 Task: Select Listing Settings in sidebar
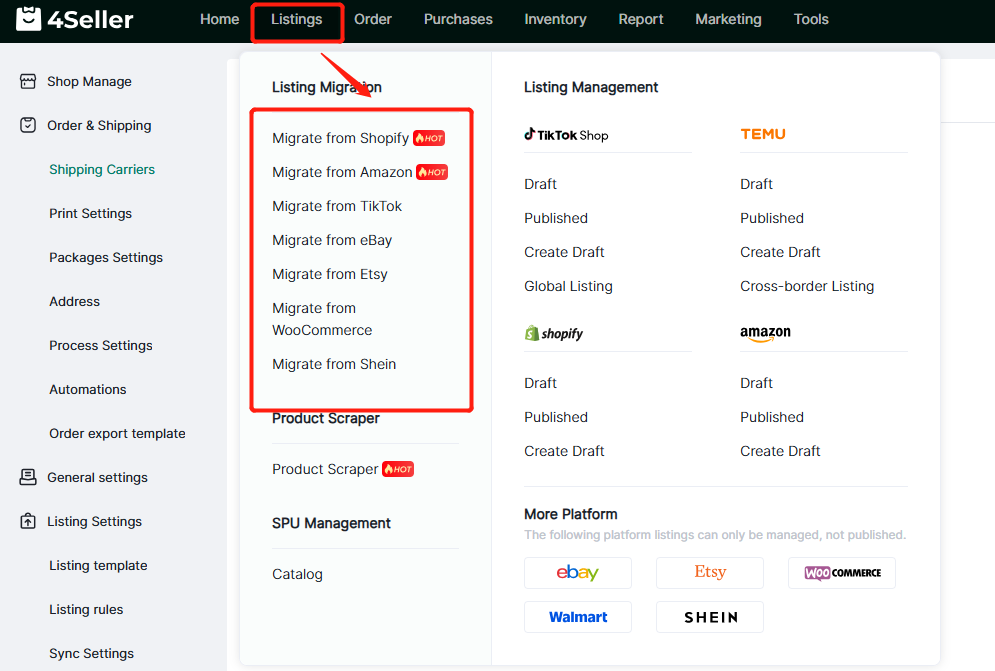pyautogui.click(x=95, y=521)
